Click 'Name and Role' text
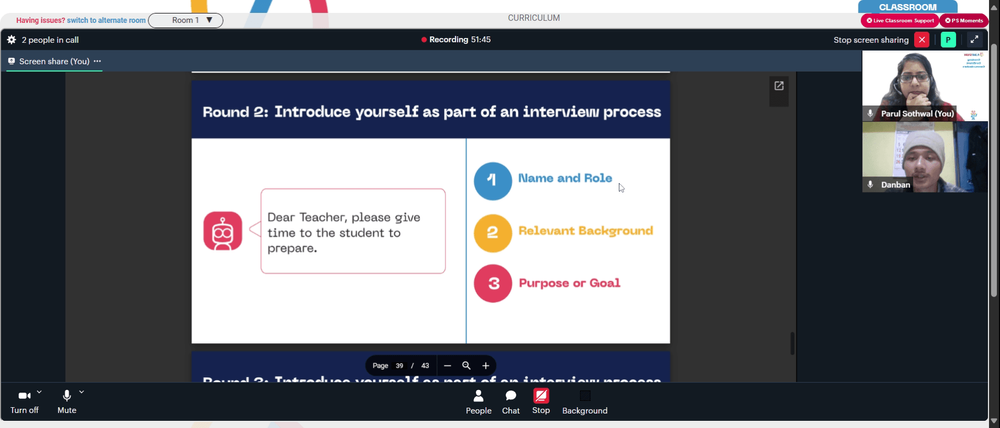1000x428 pixels. point(565,179)
